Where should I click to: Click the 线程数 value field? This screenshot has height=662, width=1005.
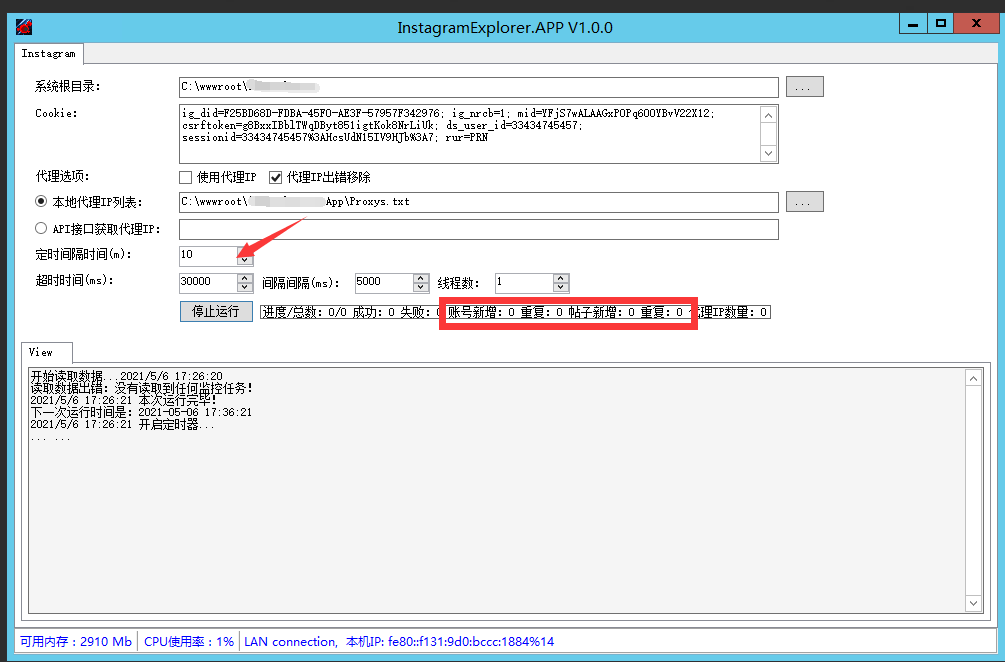pyautogui.click(x=524, y=282)
